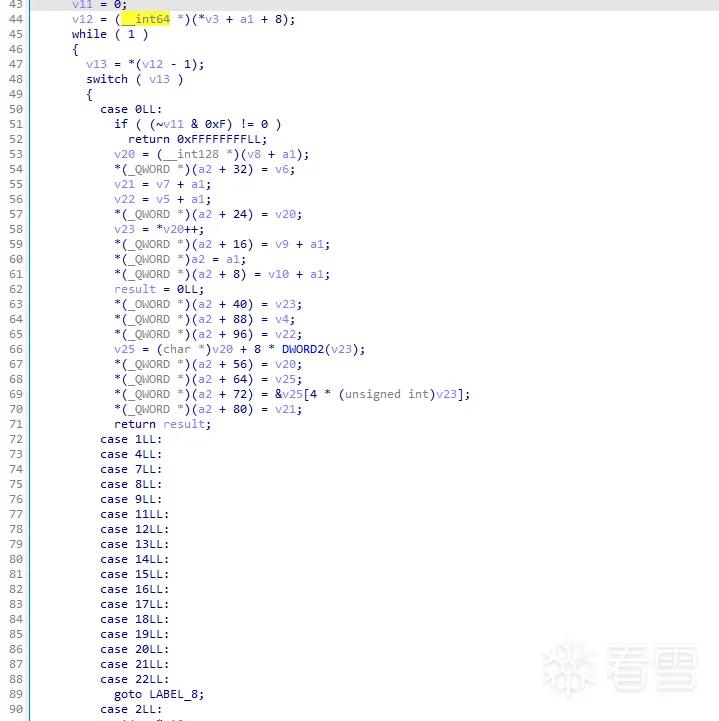Click the 'case 11LL:' label
This screenshot has width=719, height=721.
[135, 514]
